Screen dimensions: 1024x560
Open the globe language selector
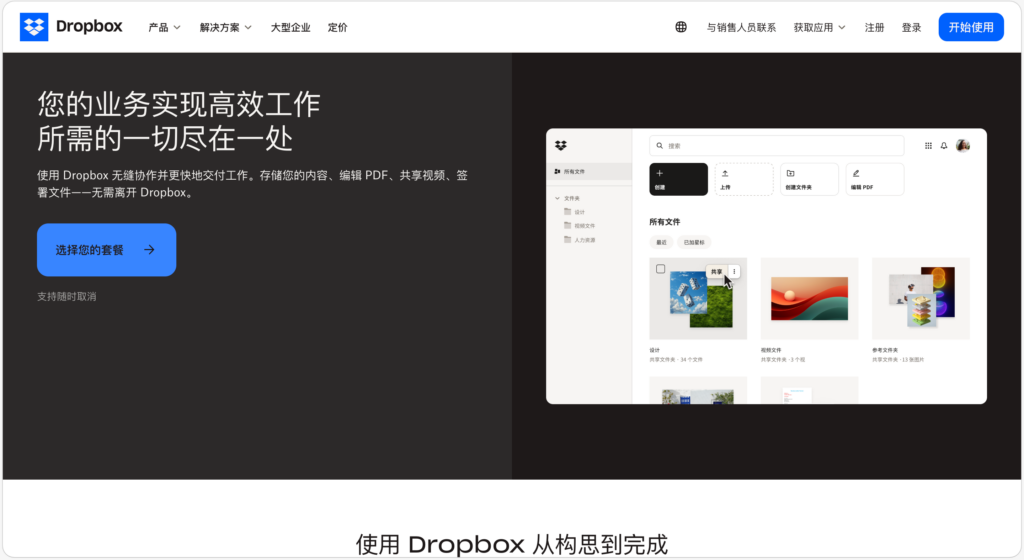click(x=680, y=27)
